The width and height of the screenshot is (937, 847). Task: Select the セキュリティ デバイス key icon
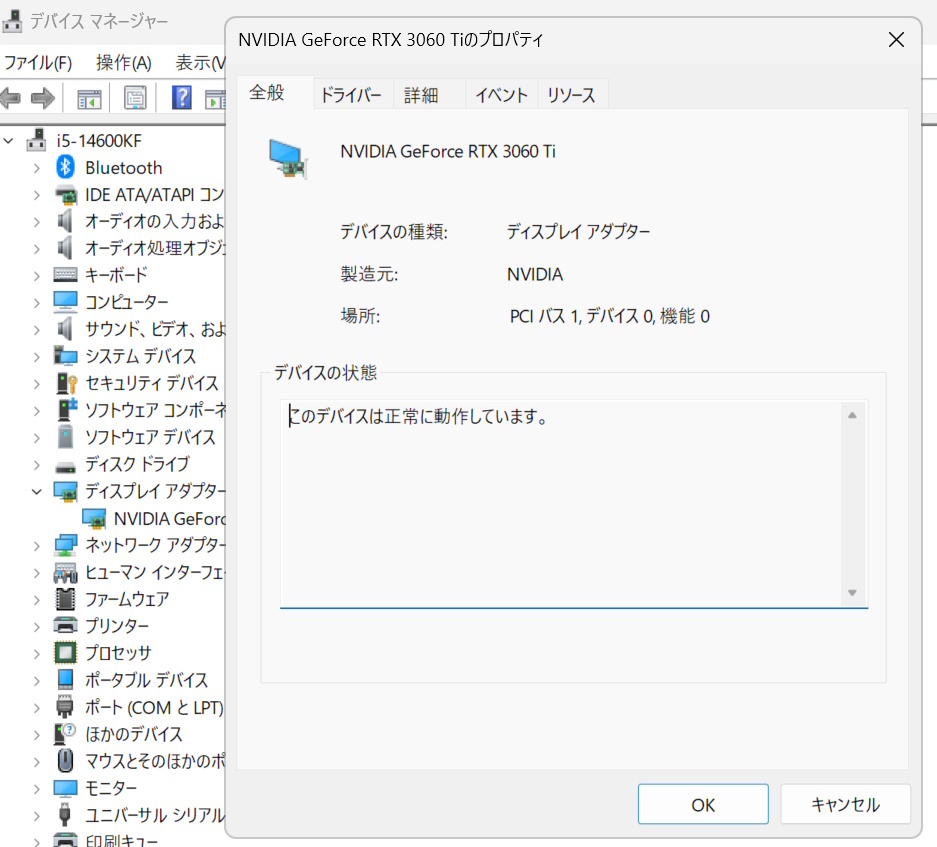click(66, 383)
